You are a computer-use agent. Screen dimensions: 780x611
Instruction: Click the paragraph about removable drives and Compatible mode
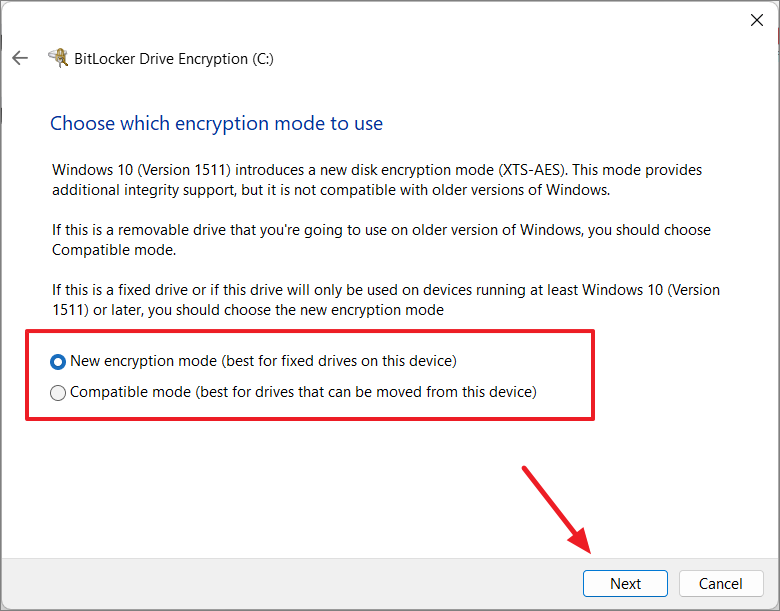[381, 240]
